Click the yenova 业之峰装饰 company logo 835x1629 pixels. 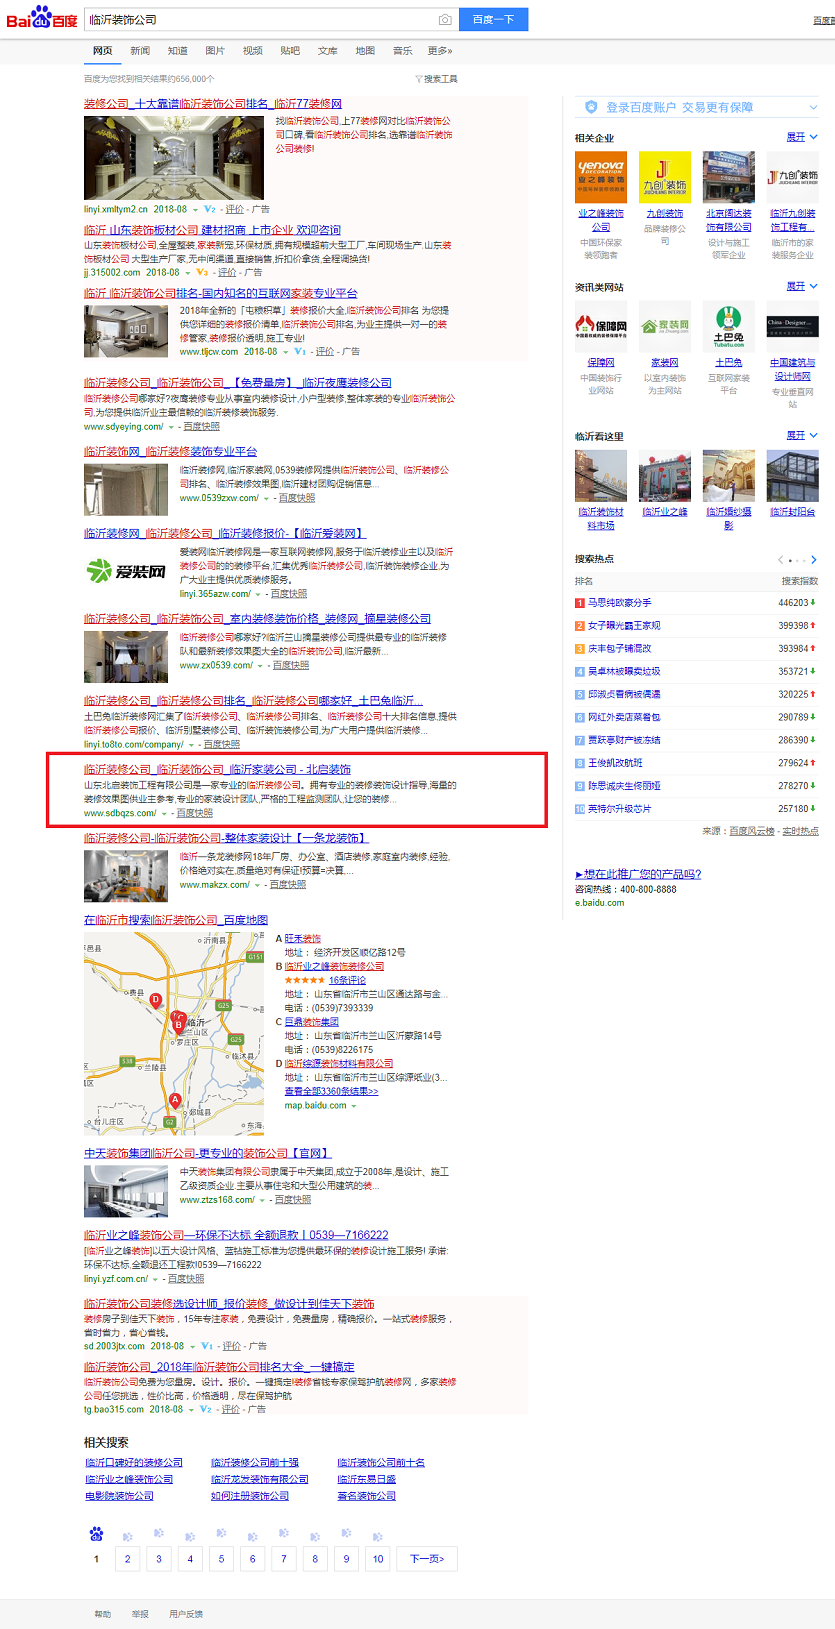601,177
